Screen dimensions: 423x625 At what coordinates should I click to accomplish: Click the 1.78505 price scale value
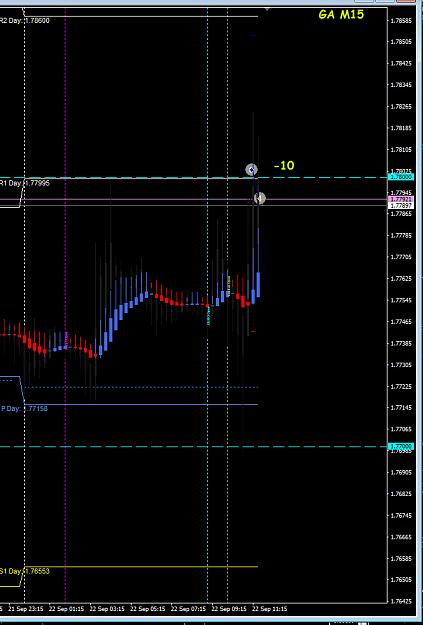pyautogui.click(x=401, y=41)
